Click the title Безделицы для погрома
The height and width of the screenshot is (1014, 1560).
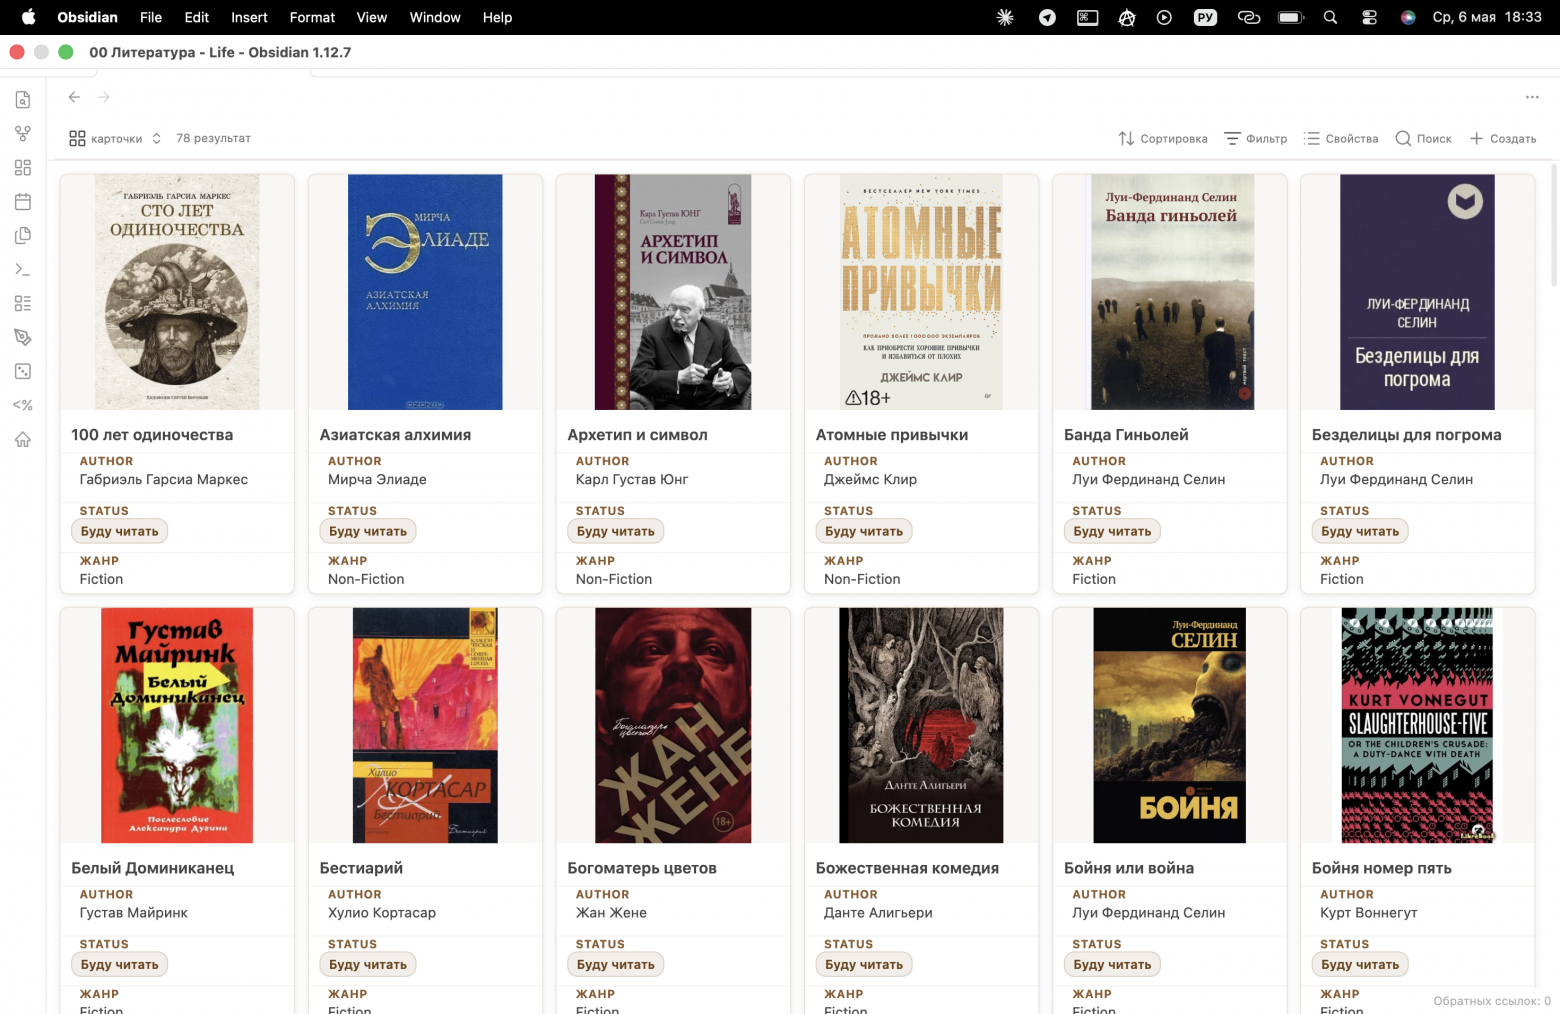(1406, 435)
